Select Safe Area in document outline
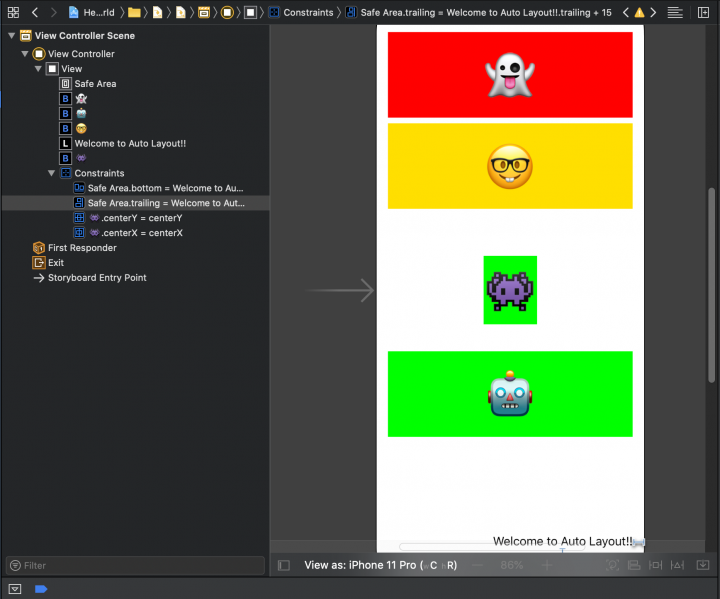 pos(135,84)
